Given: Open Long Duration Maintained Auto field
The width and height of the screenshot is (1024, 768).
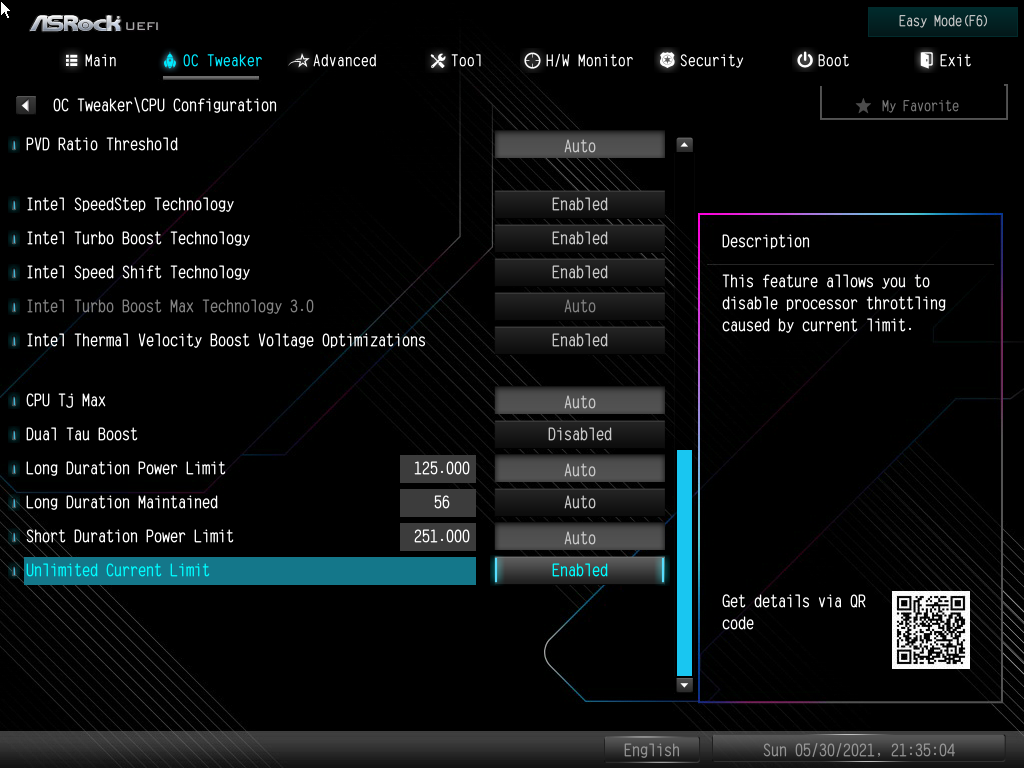Looking at the screenshot, I should (579, 502).
